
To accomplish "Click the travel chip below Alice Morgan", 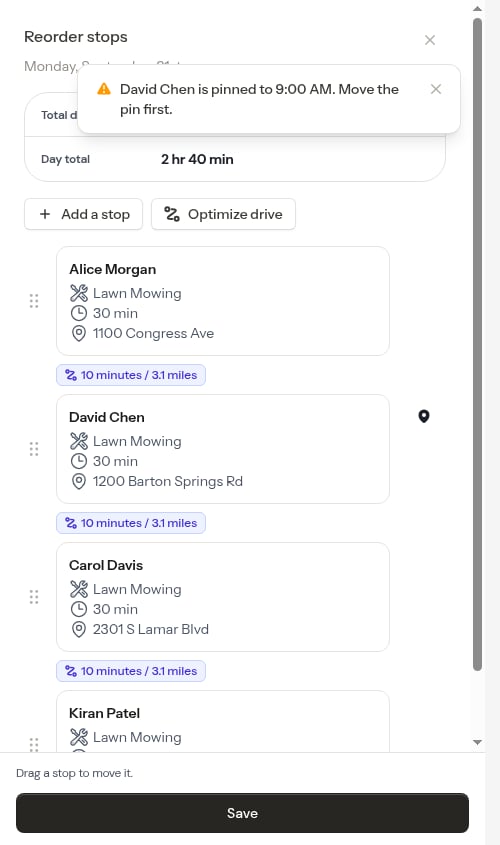I will [x=131, y=375].
